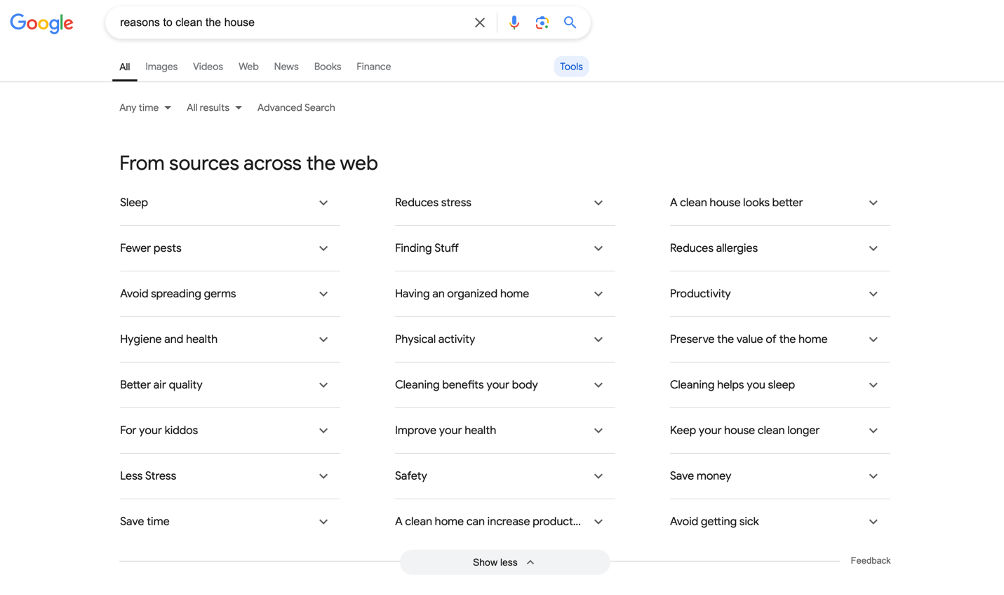Expand the Less Stress item
The image size is (1004, 595).
click(229, 475)
